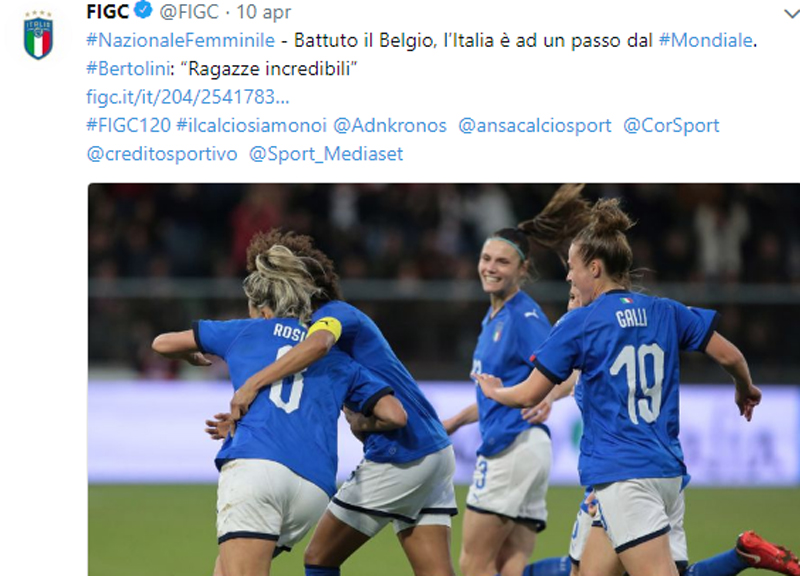Open the #Mondiale hashtag

tap(706, 40)
